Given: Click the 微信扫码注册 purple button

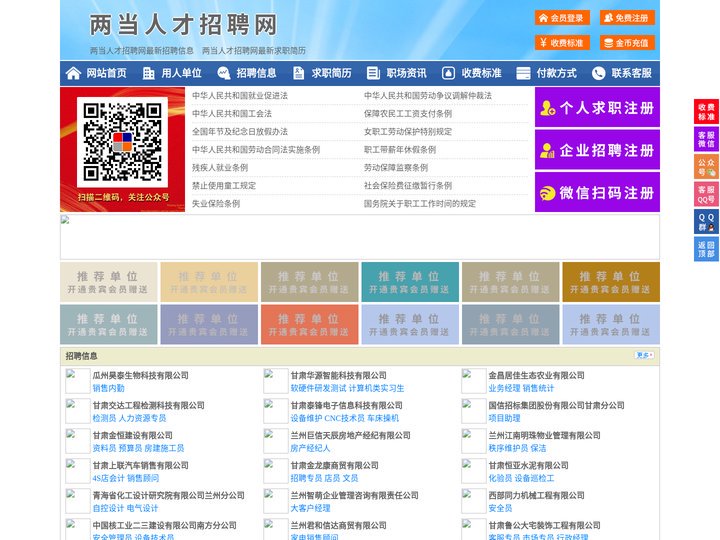Looking at the screenshot, I should [597, 192].
